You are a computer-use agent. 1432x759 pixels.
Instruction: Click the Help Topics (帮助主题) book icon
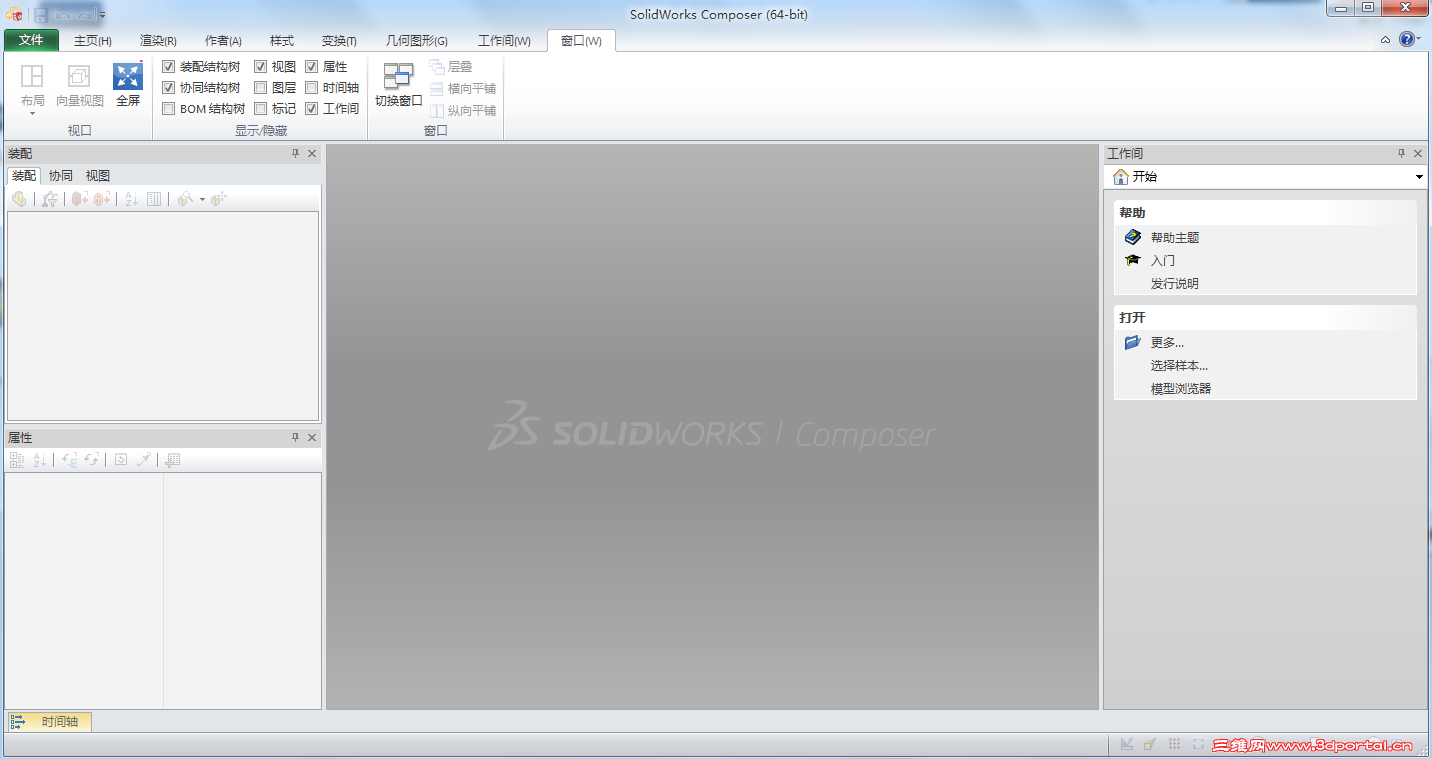1133,237
